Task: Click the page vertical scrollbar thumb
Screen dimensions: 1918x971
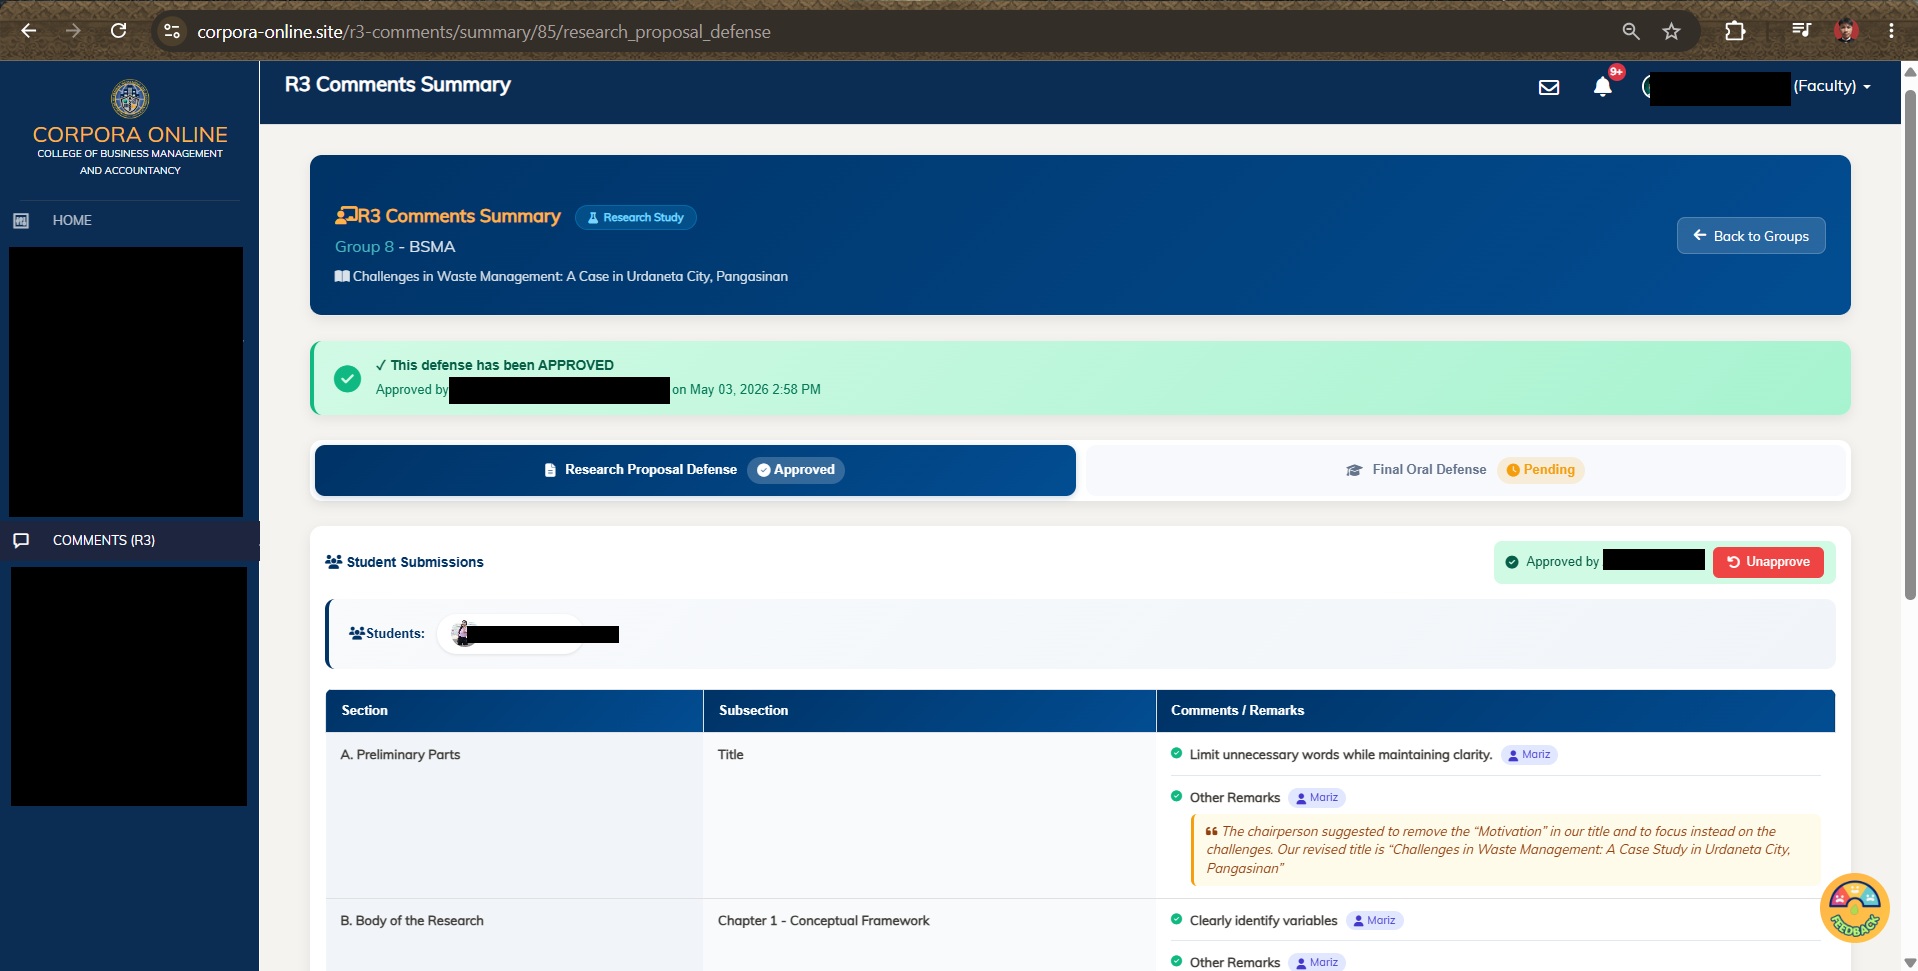Action: (x=1910, y=345)
